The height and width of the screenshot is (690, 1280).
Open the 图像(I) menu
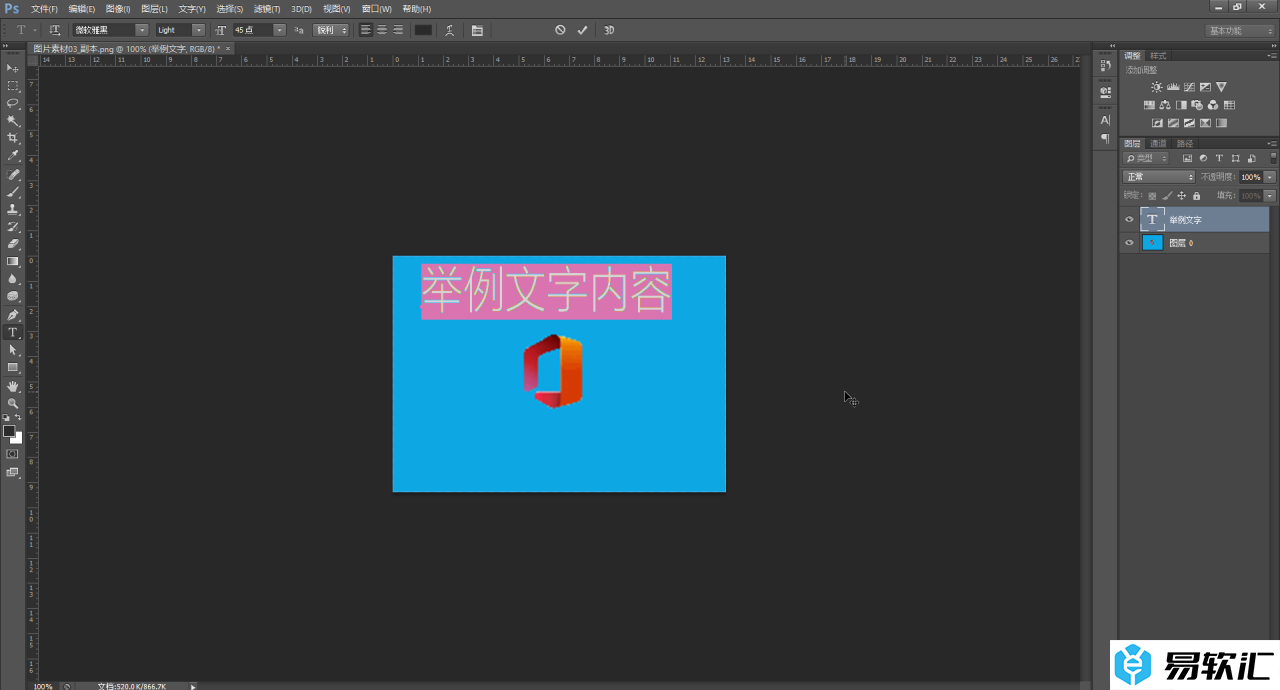118,9
